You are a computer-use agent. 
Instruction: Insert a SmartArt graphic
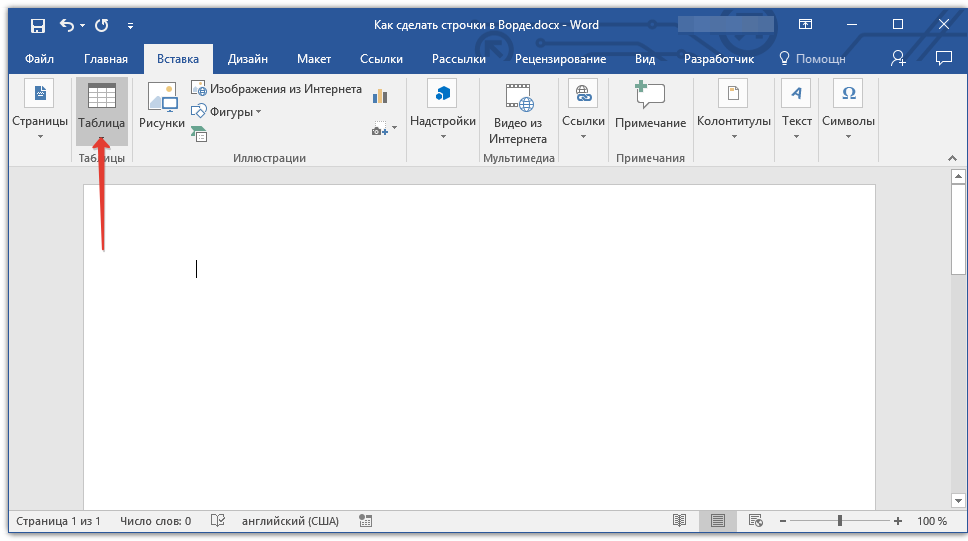[199, 133]
